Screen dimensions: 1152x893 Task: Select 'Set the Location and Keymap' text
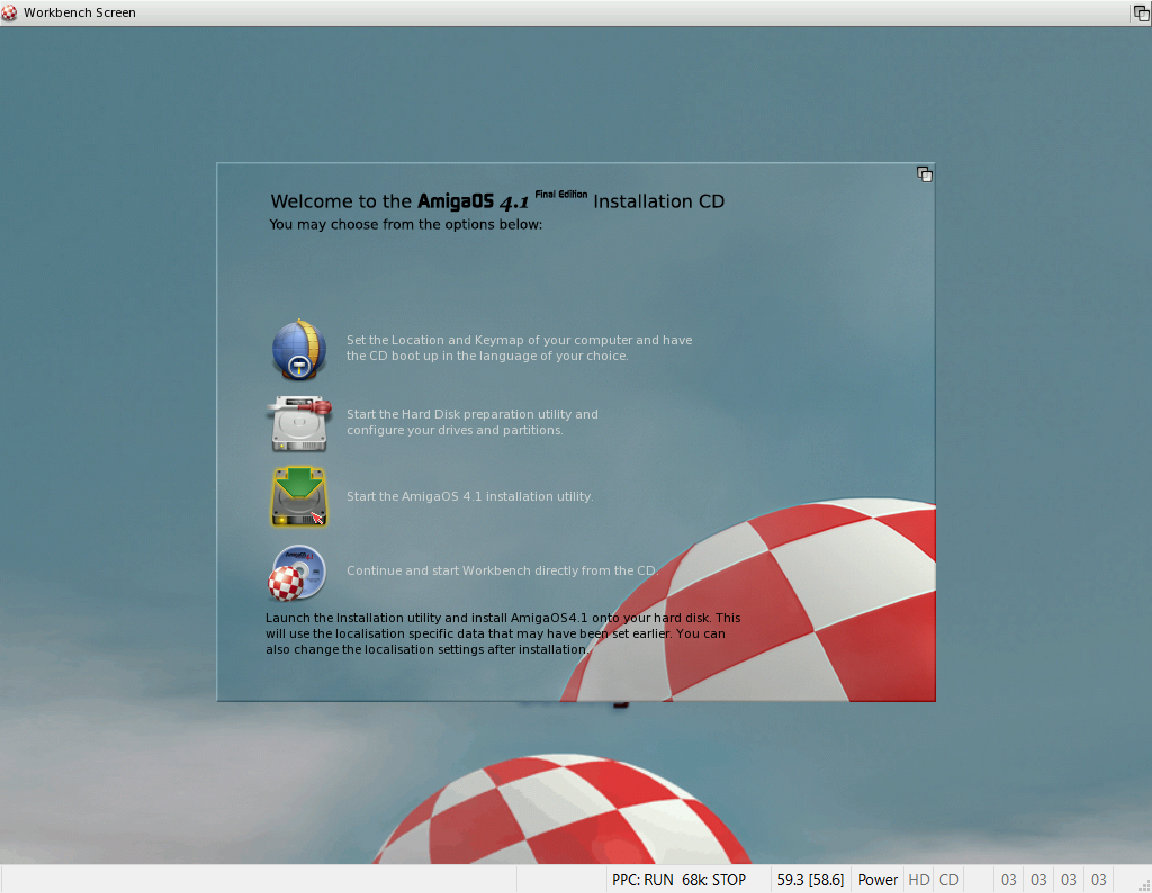point(519,348)
